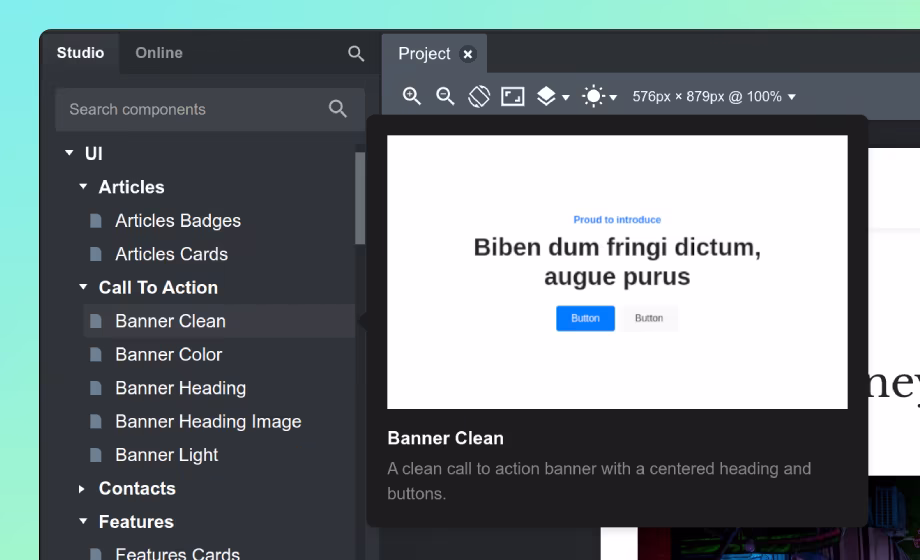Click the Articles Badges file icon
This screenshot has width=920, height=560.
pyautogui.click(x=96, y=221)
